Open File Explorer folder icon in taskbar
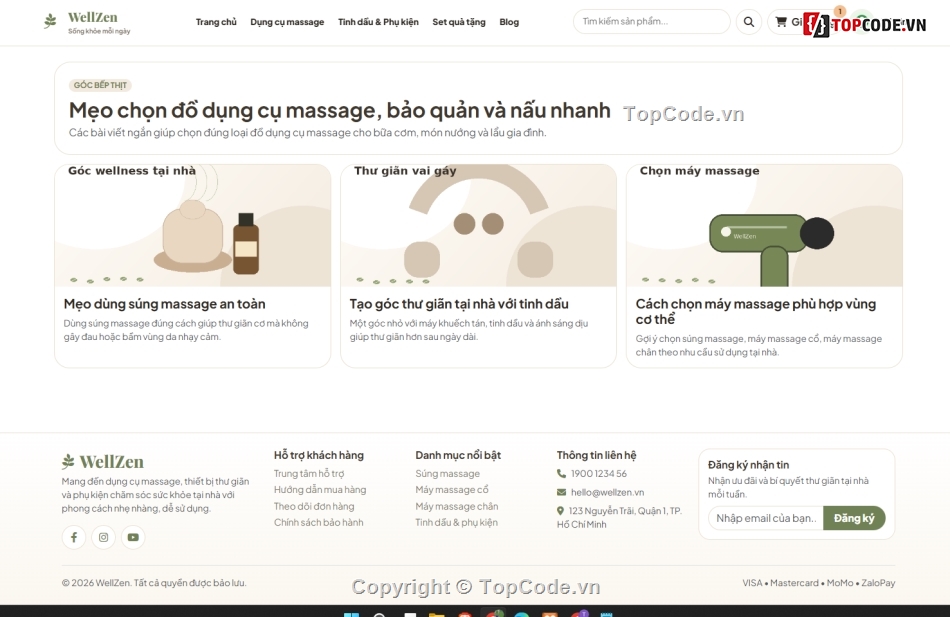Viewport: 950px width, 617px height. click(436, 615)
